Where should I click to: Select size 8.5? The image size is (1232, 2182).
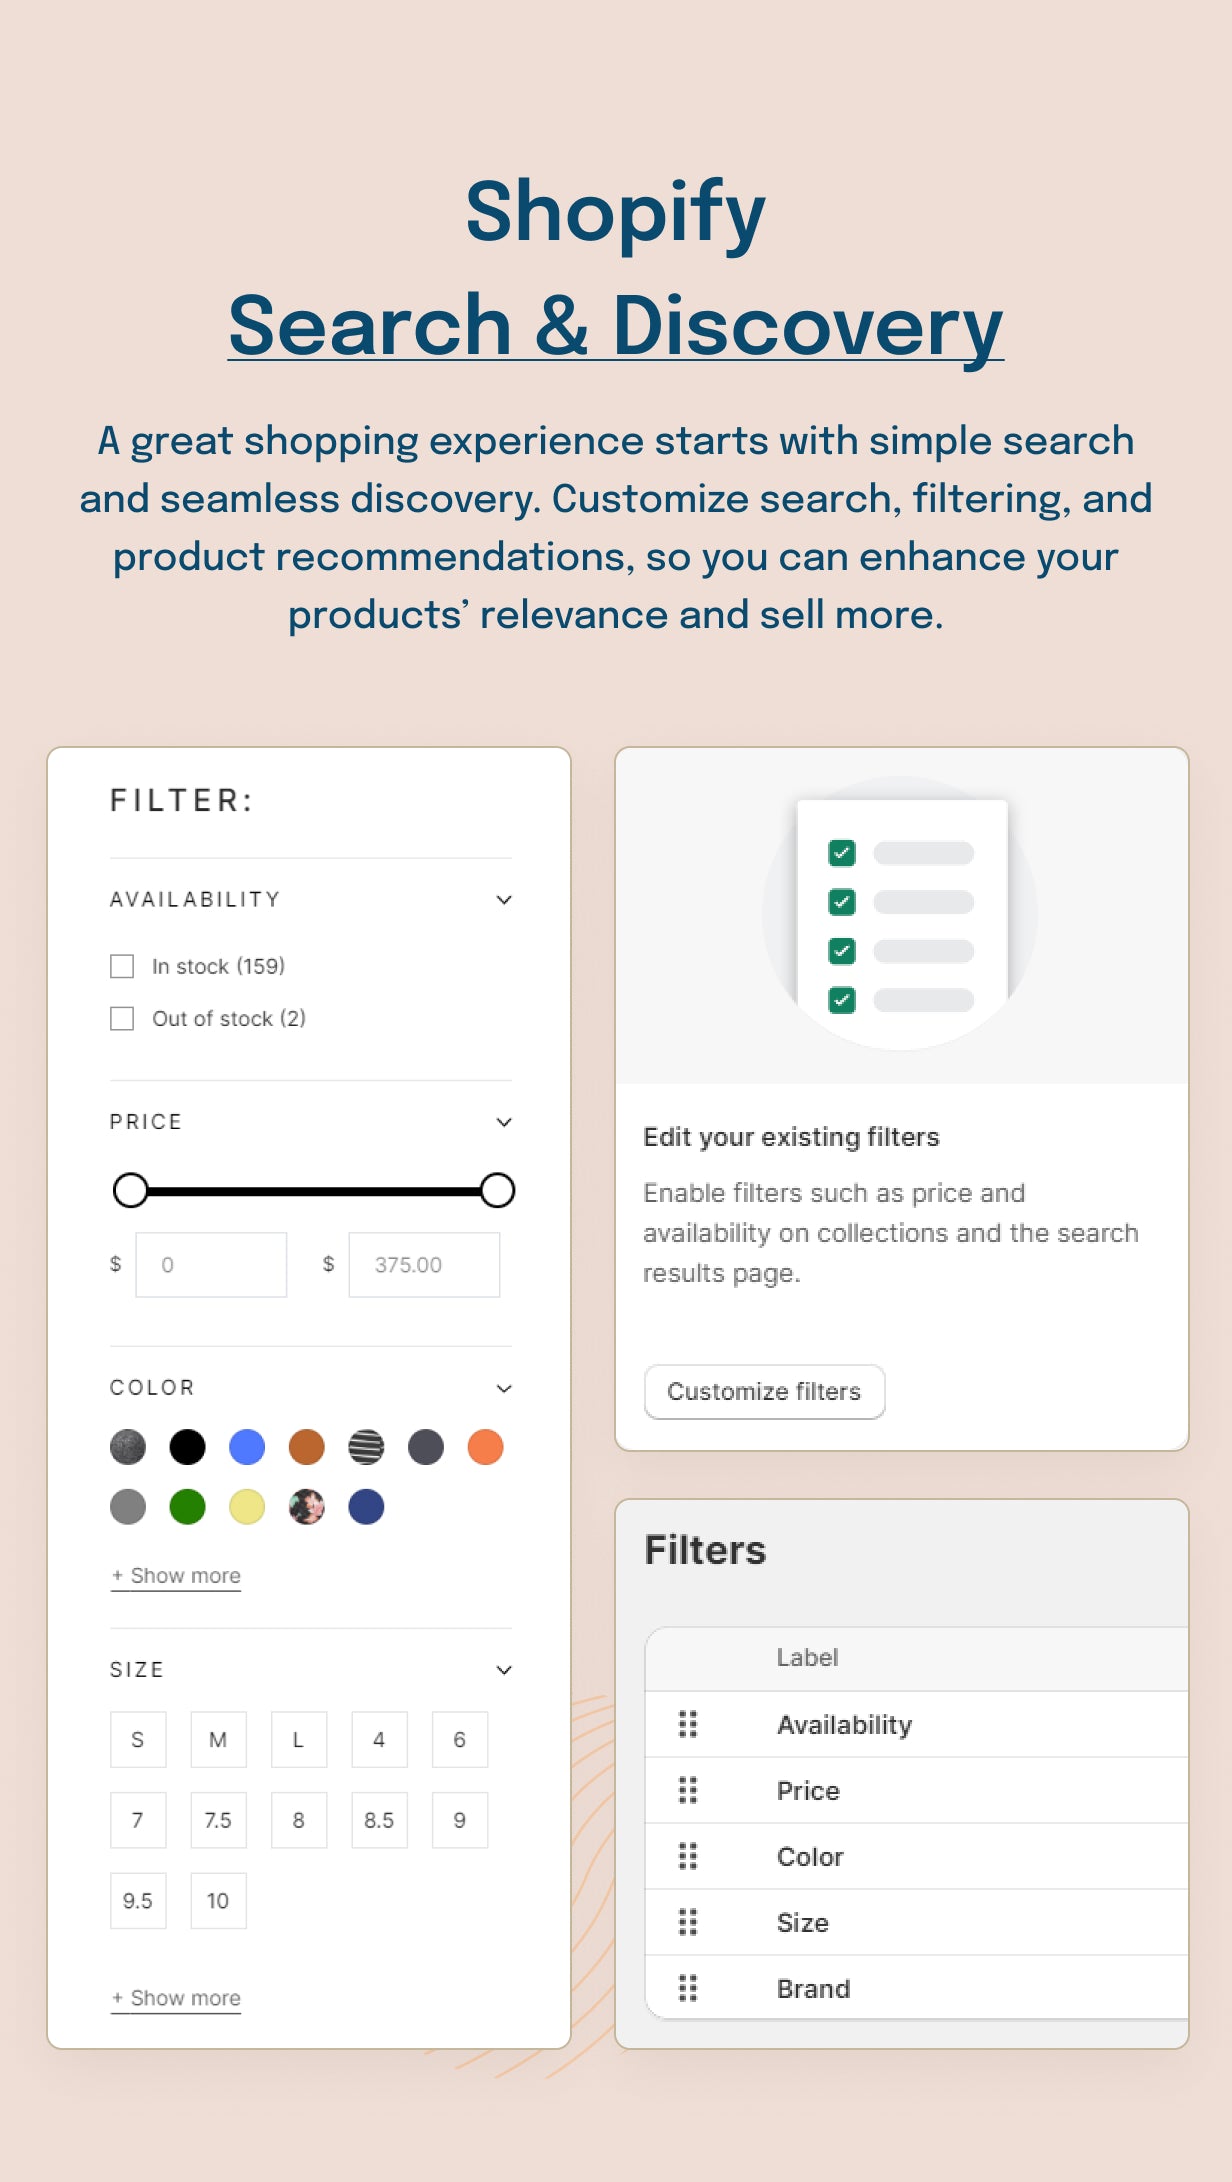pos(379,1820)
